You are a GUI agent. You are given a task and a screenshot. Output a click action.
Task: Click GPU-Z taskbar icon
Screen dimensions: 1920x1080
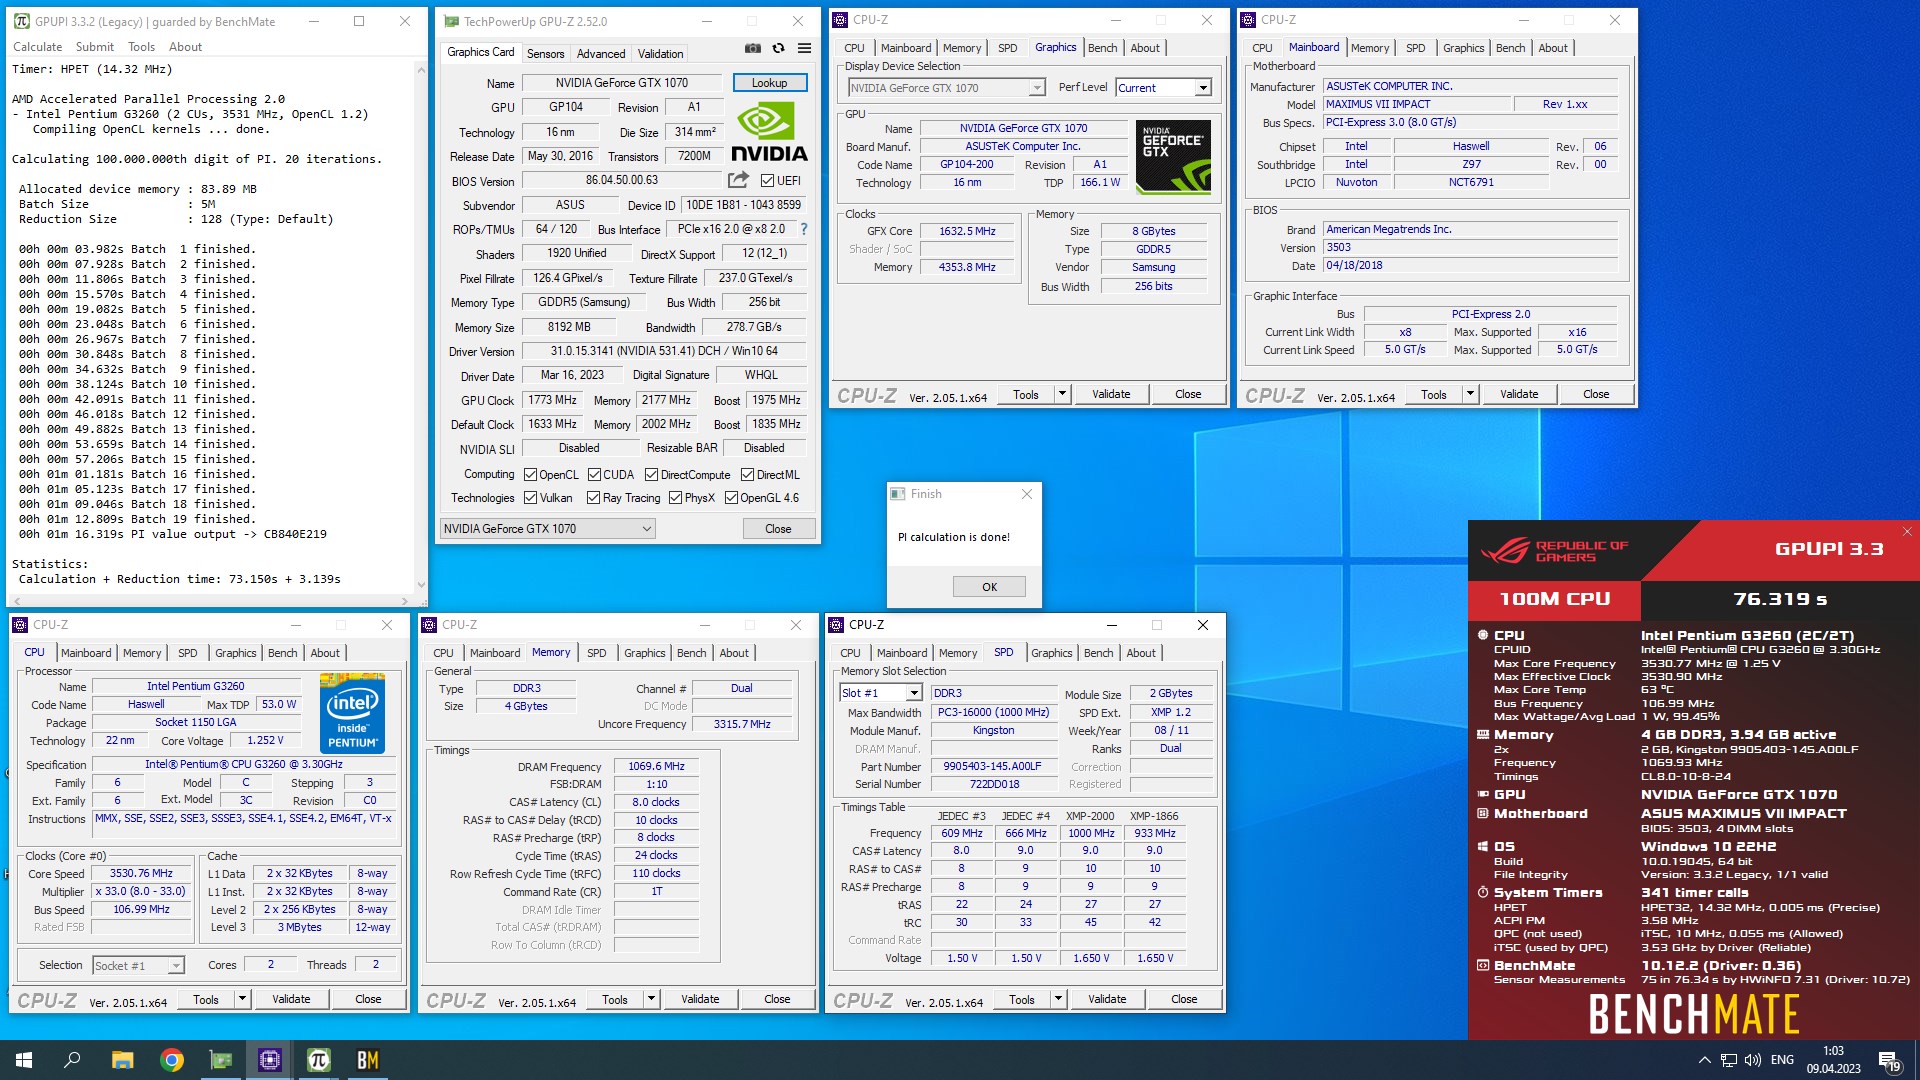(x=220, y=1060)
